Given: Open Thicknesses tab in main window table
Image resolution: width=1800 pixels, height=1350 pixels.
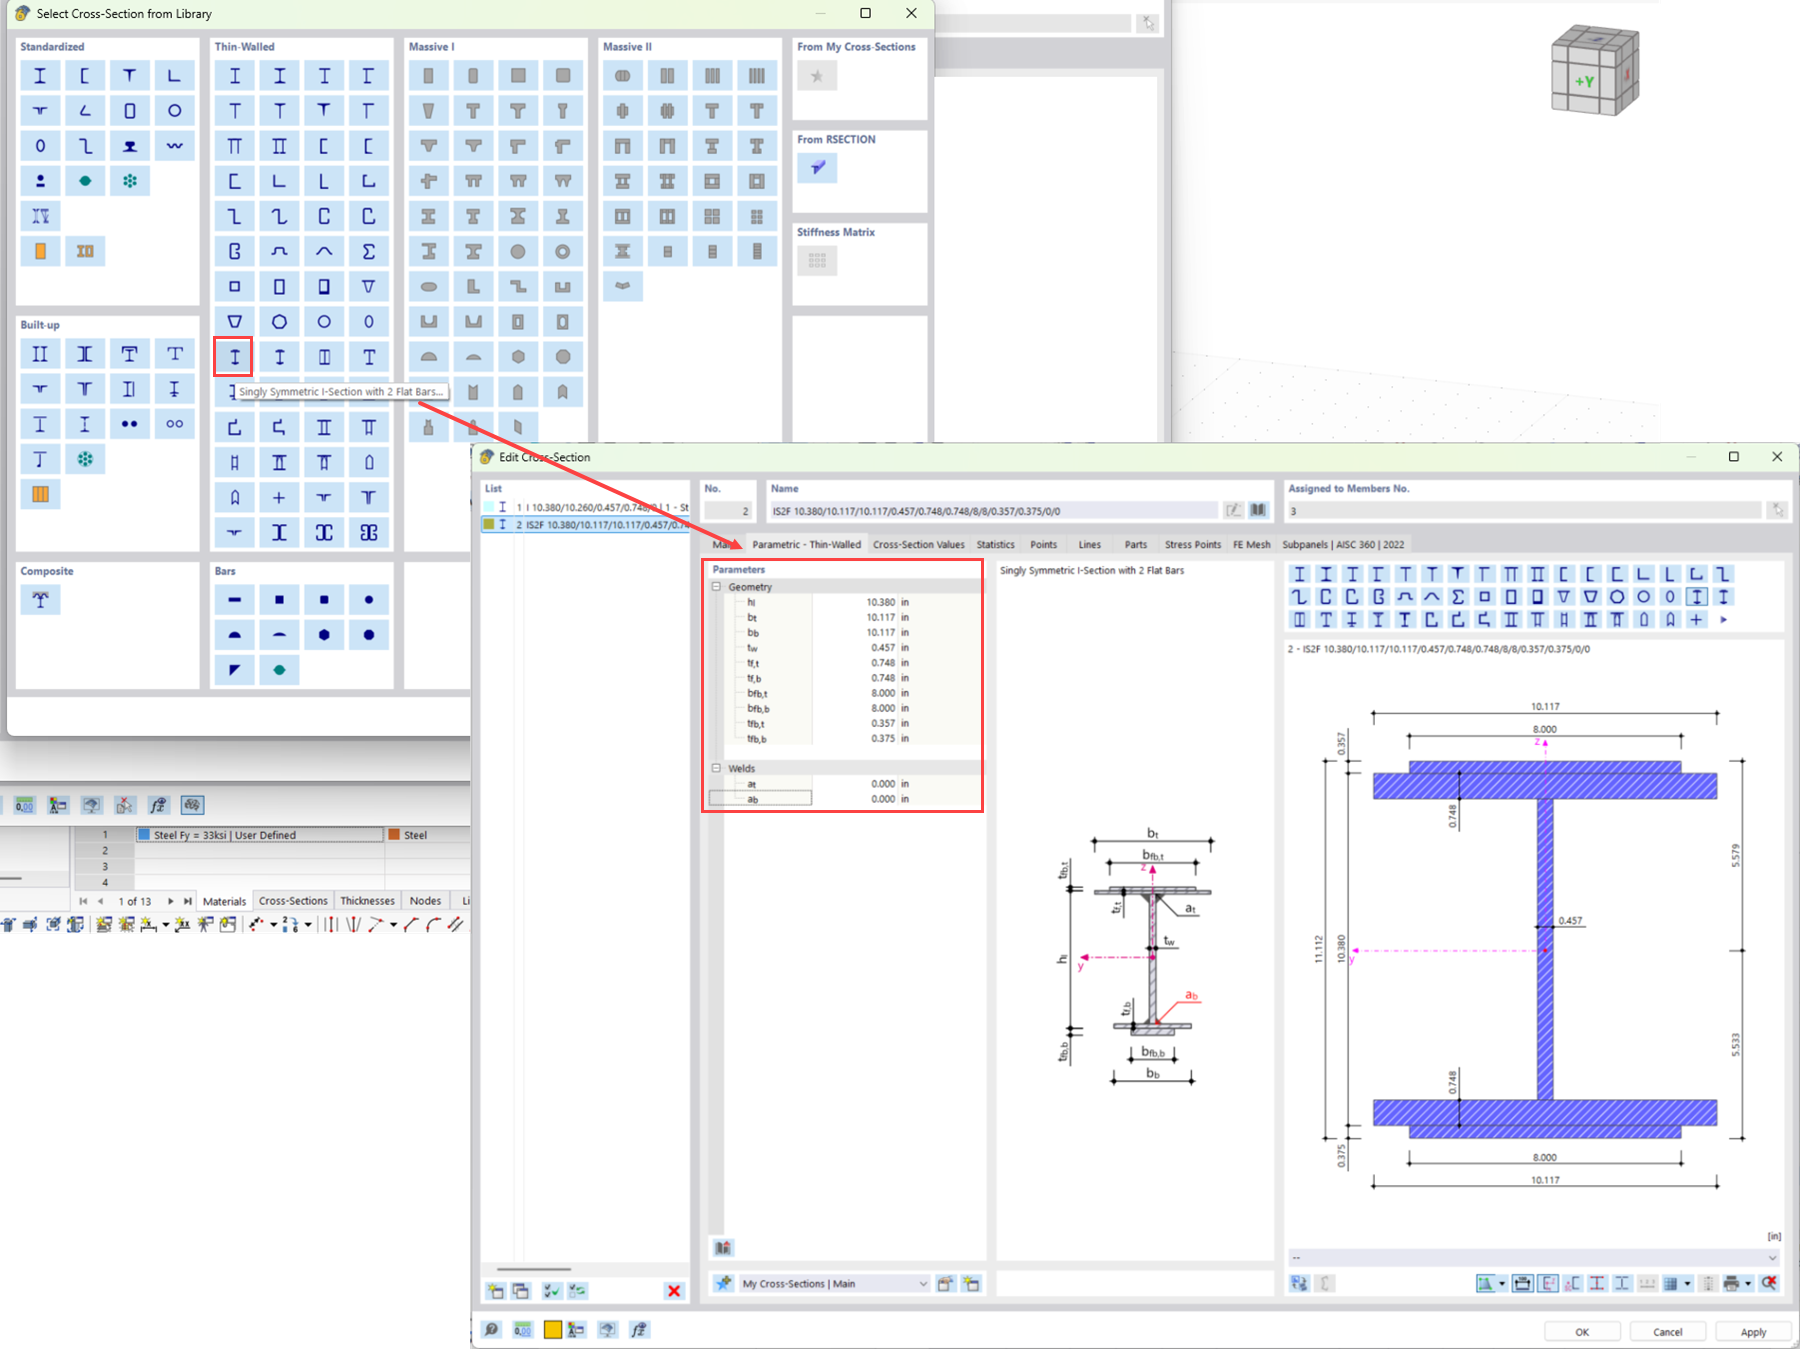Looking at the screenshot, I should pyautogui.click(x=367, y=901).
